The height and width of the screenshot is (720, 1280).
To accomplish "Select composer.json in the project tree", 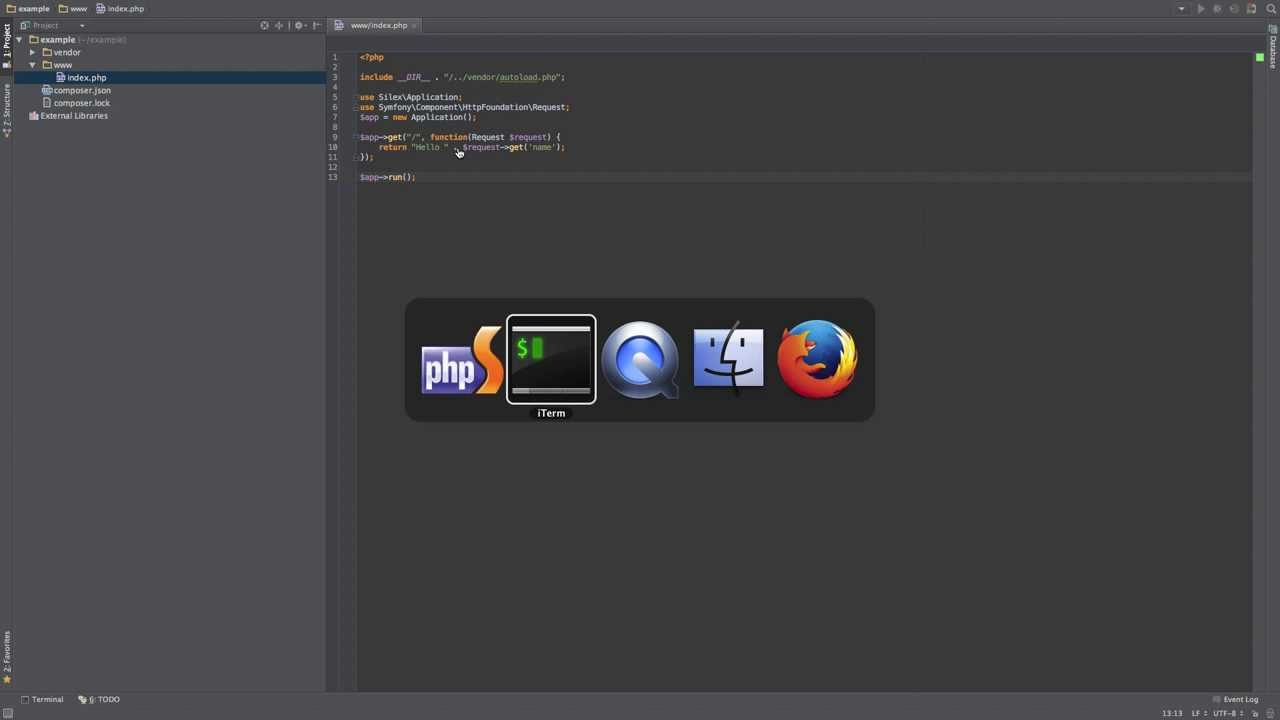I will point(82,90).
